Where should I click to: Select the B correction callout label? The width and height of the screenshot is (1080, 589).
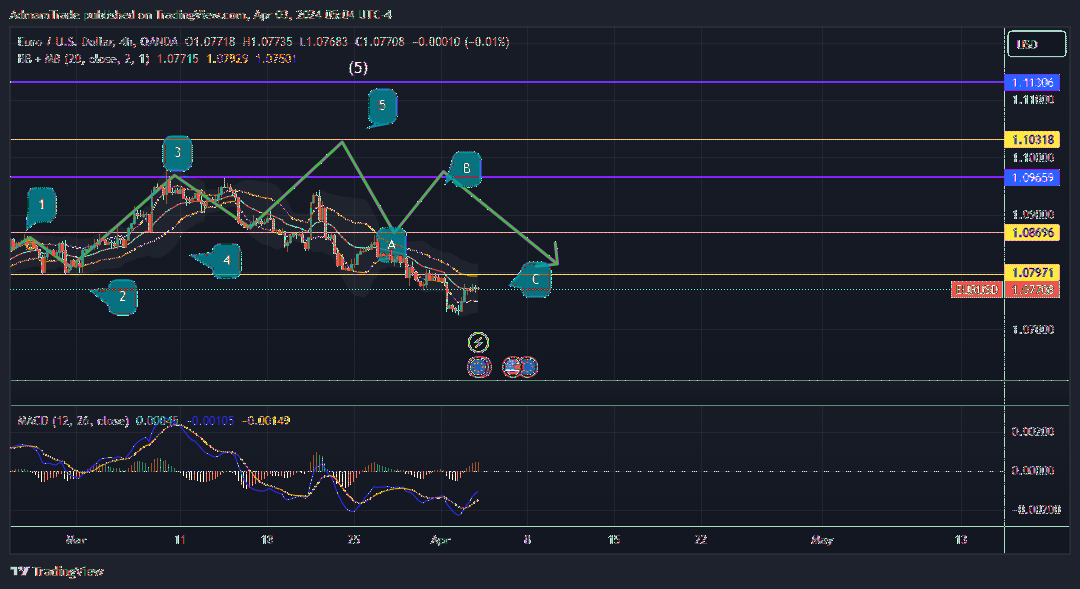pos(465,169)
